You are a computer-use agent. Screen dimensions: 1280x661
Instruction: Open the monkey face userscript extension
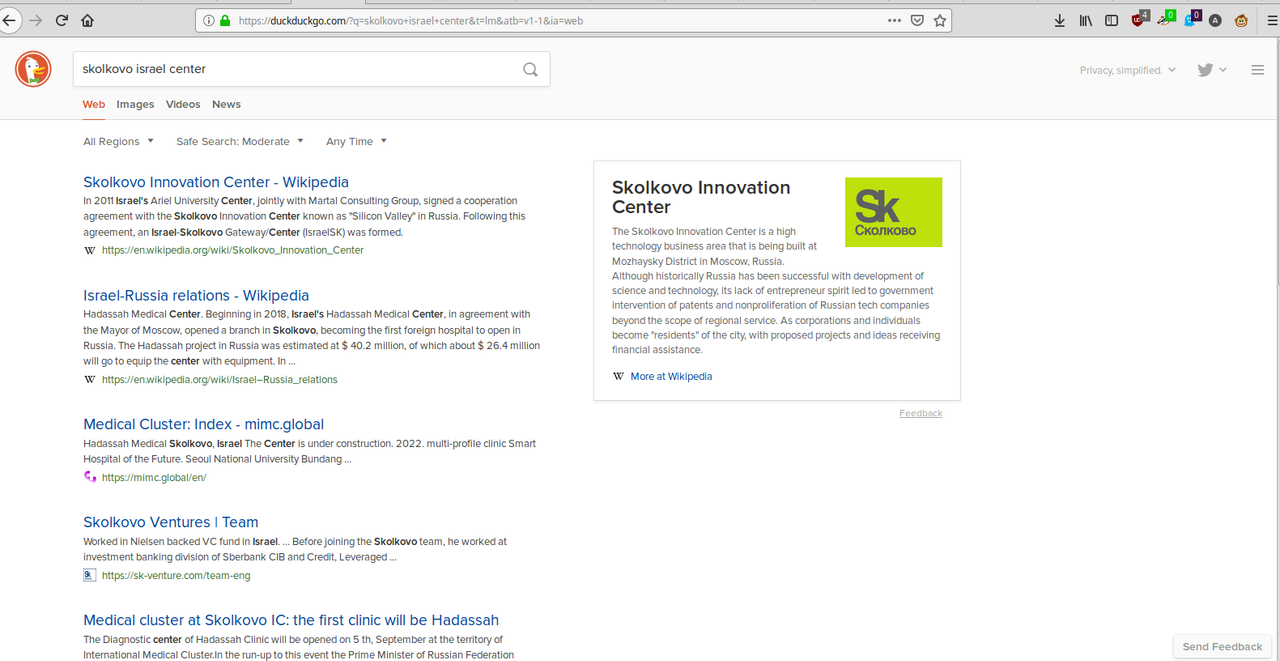(x=1241, y=20)
